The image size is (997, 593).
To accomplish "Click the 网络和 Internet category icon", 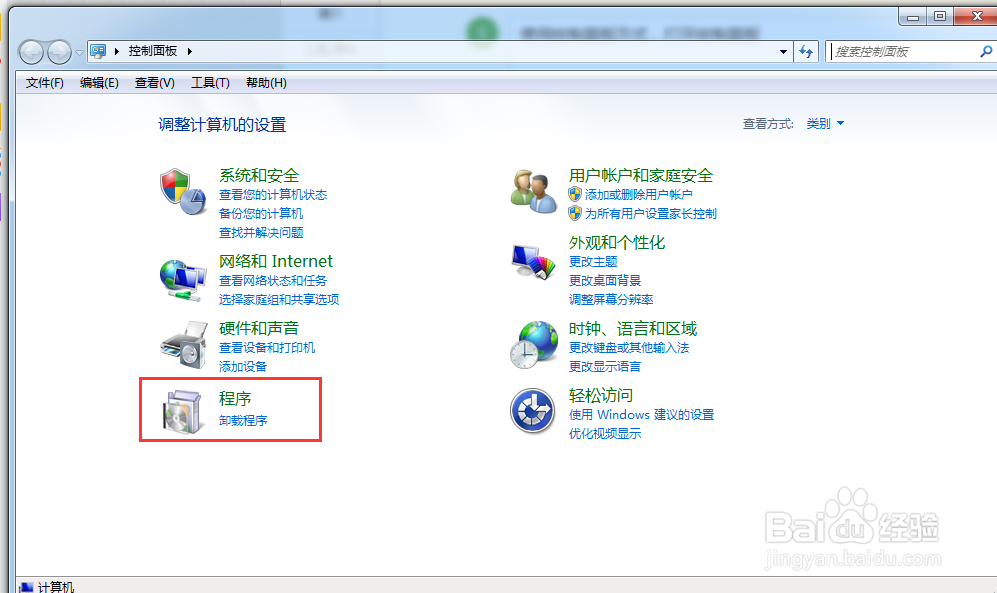I will pos(182,276).
